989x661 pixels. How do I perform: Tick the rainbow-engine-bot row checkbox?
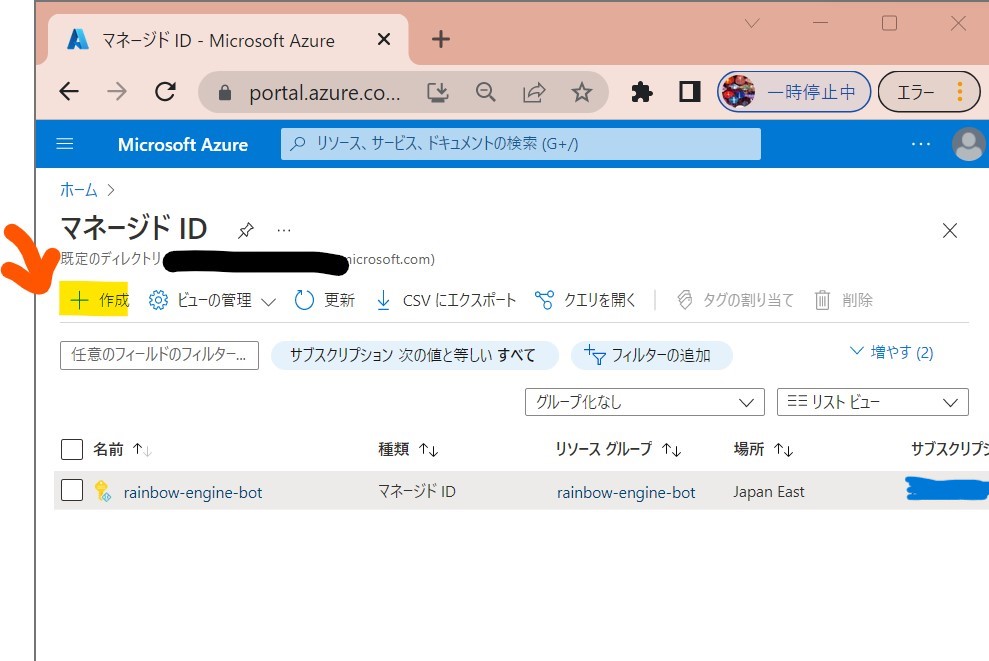point(72,490)
